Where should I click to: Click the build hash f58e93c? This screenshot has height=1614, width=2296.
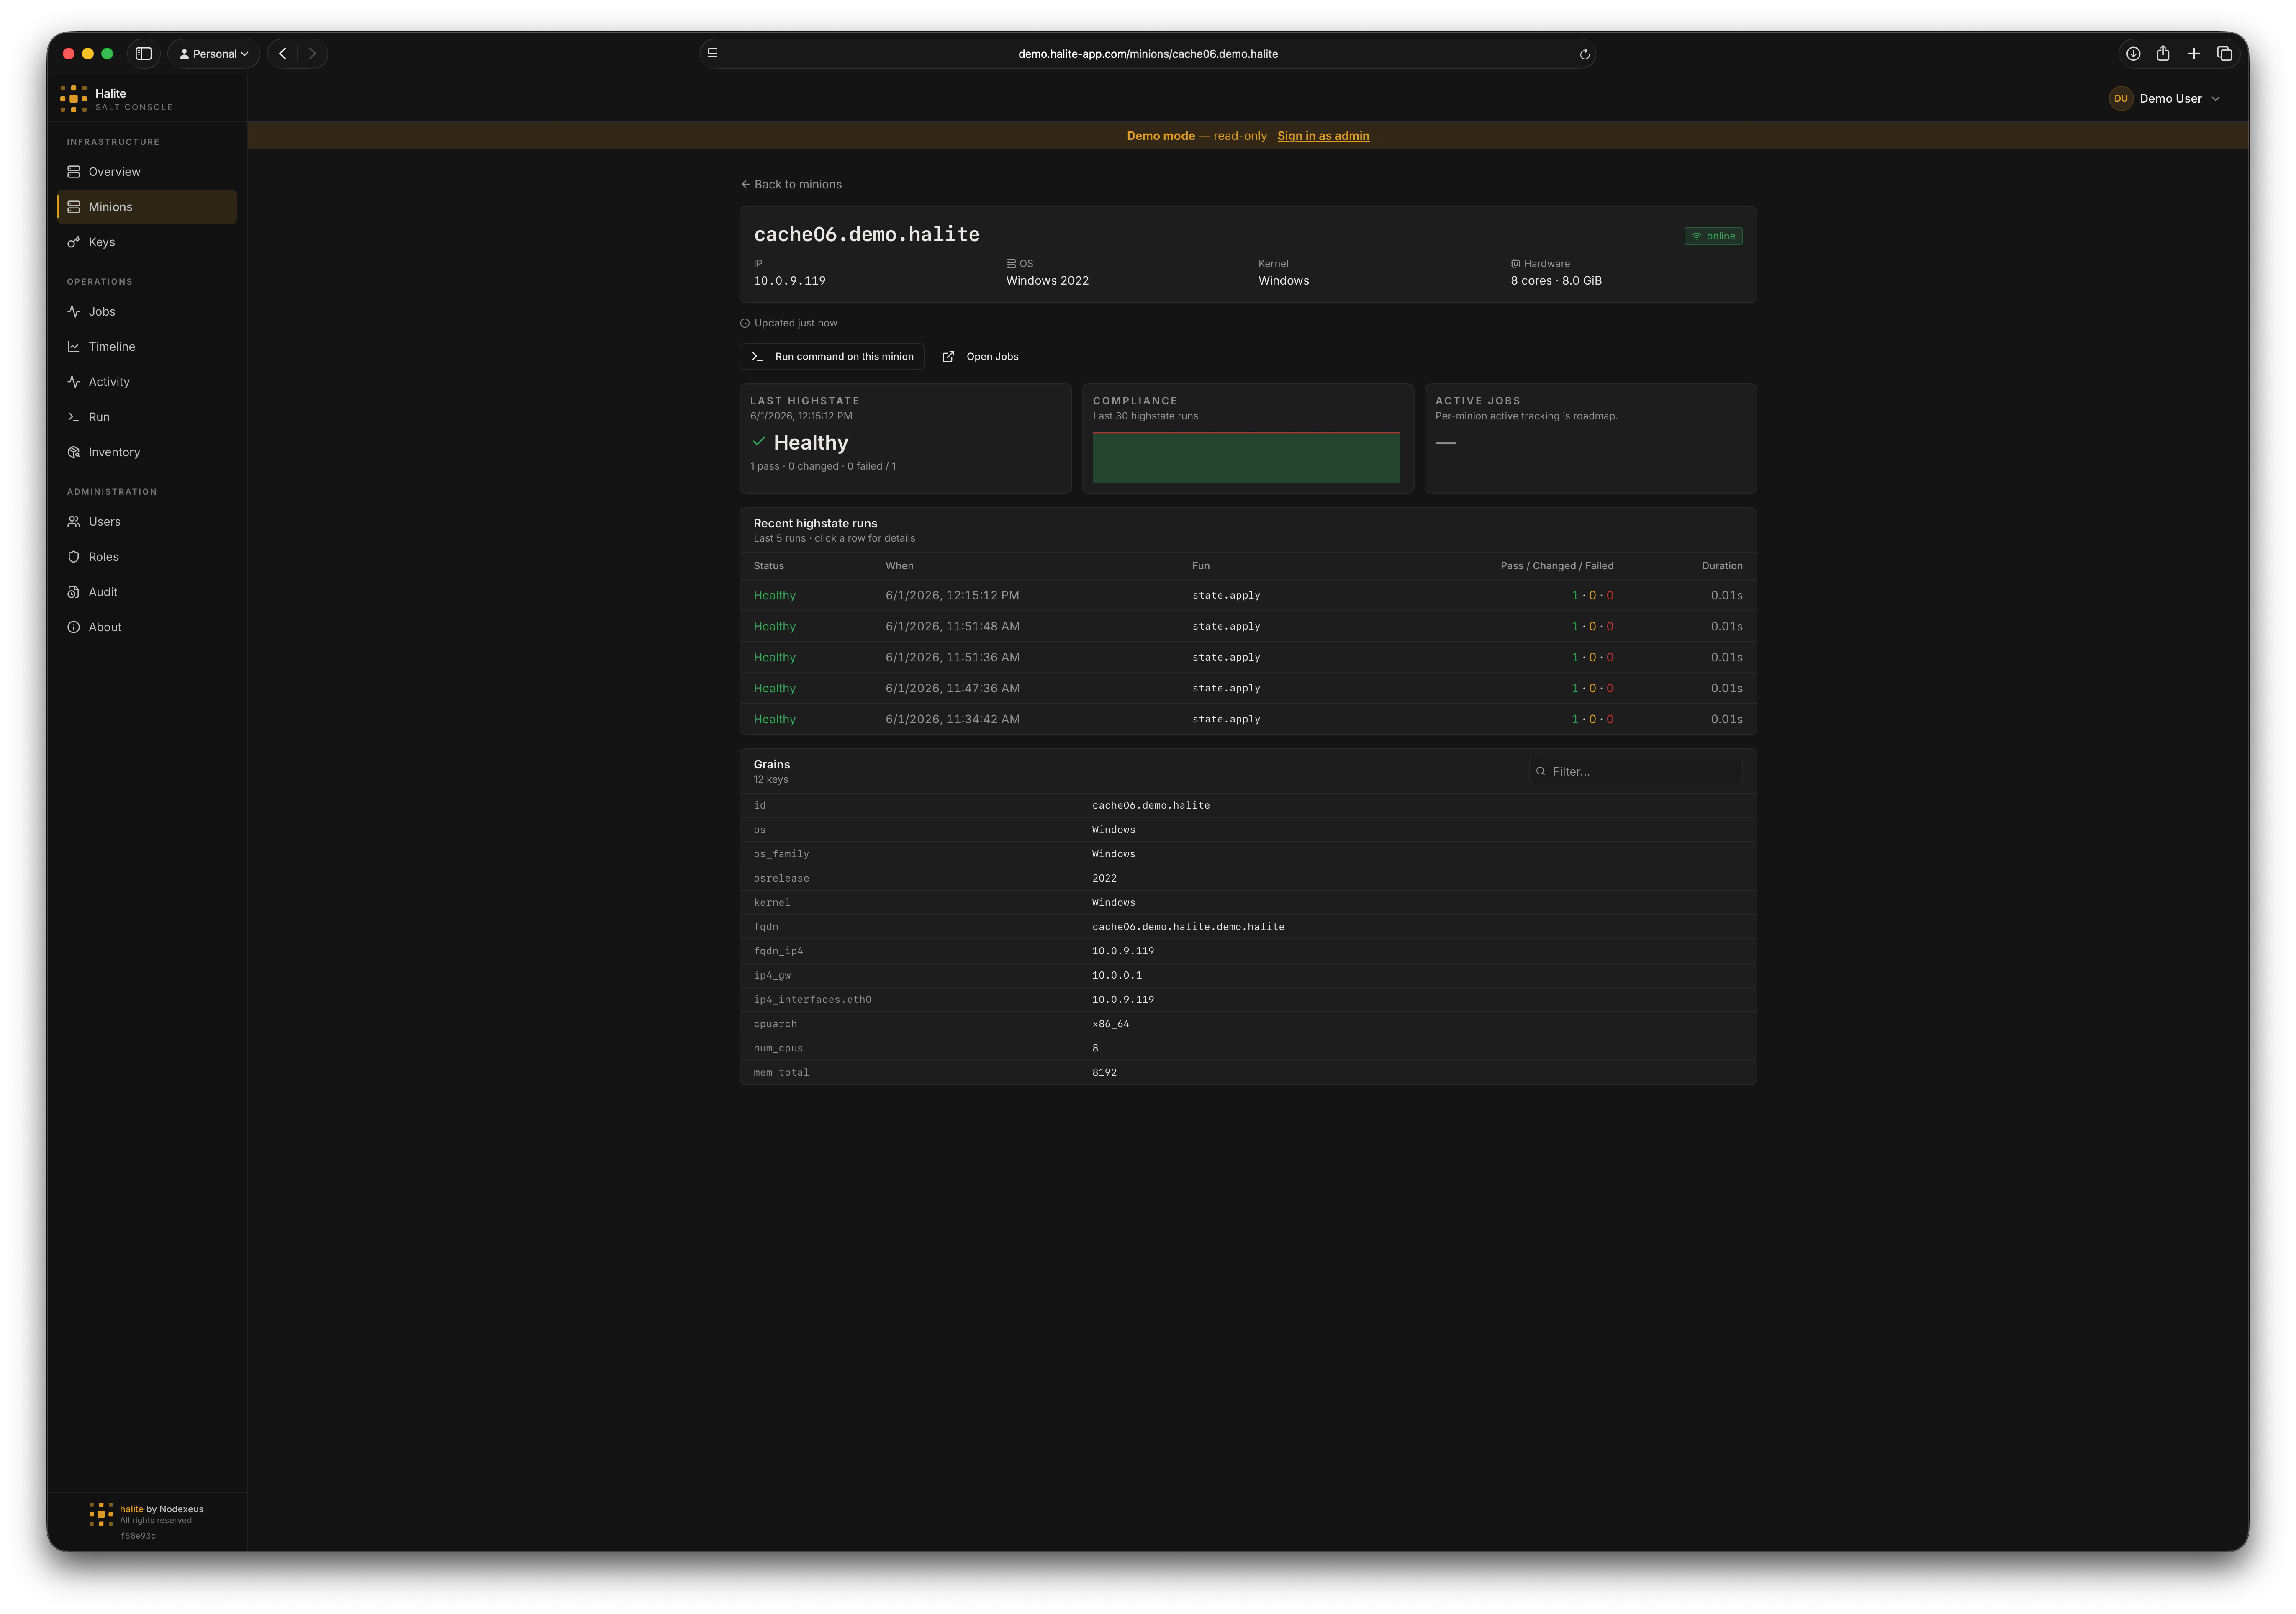pyautogui.click(x=138, y=1536)
